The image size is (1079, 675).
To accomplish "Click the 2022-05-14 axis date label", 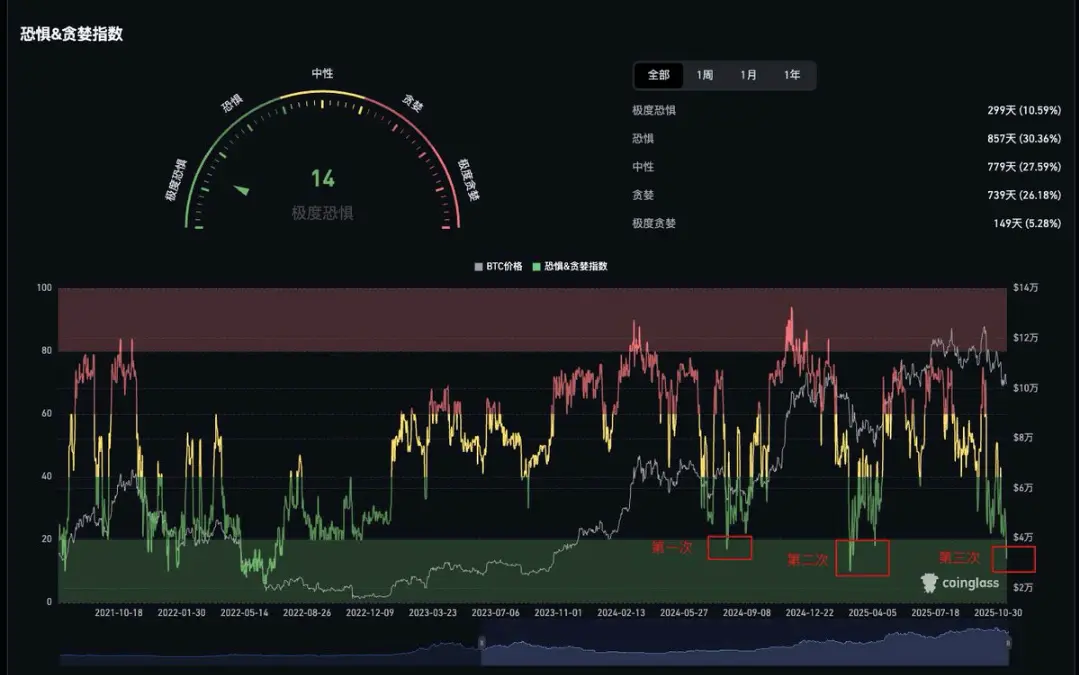I will [x=244, y=612].
